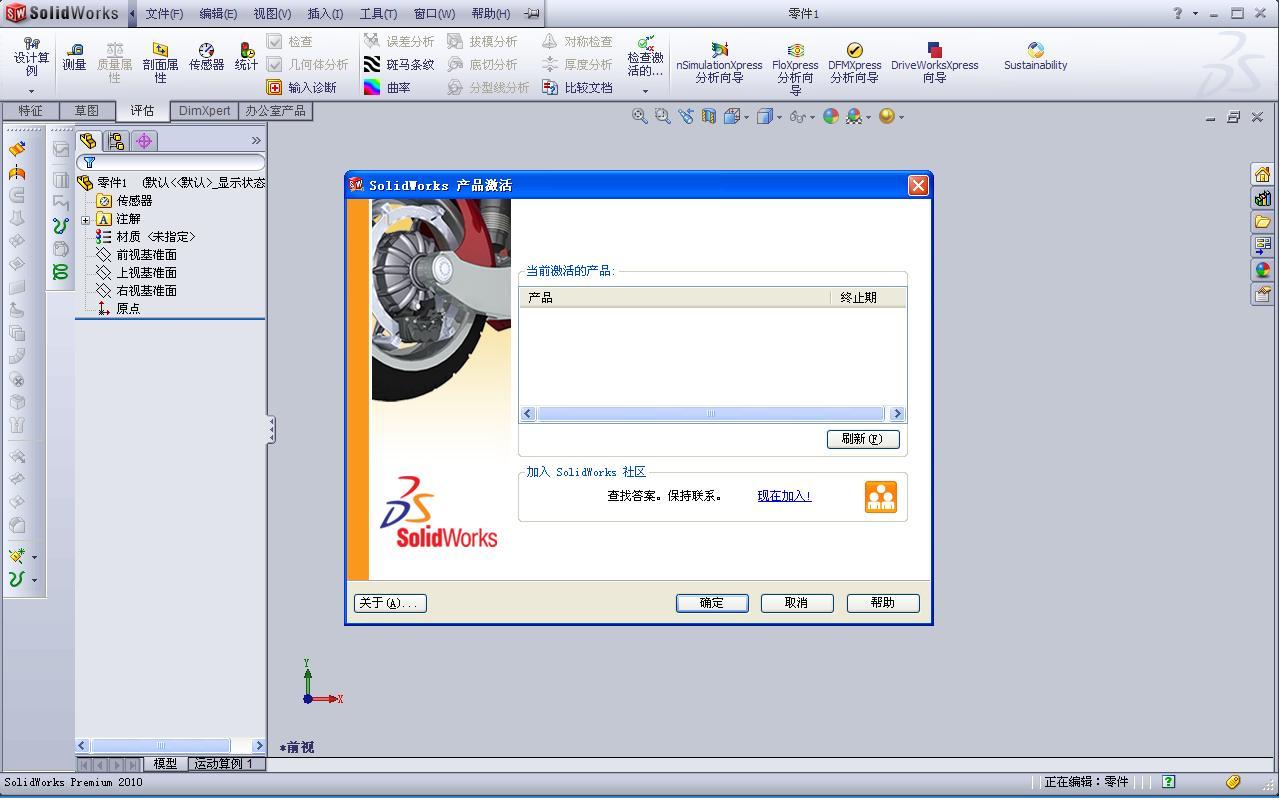Click the 检查激活的 check active document icon
Image resolution: width=1280 pixels, height=800 pixels.
646,44
